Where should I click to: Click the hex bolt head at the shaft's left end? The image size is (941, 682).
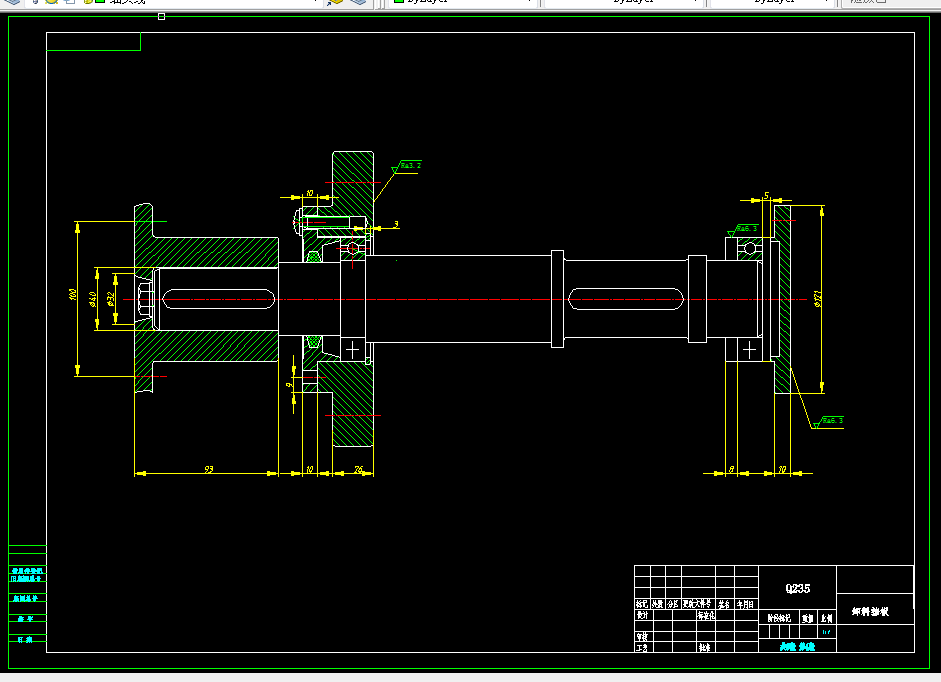tap(146, 300)
